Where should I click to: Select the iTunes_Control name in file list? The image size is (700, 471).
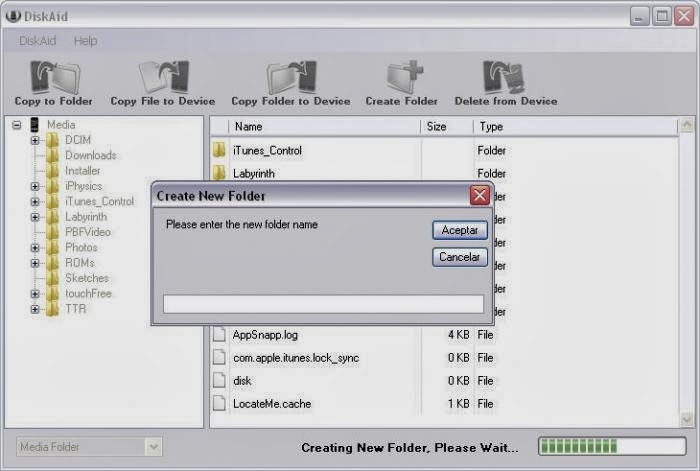pyautogui.click(x=267, y=150)
